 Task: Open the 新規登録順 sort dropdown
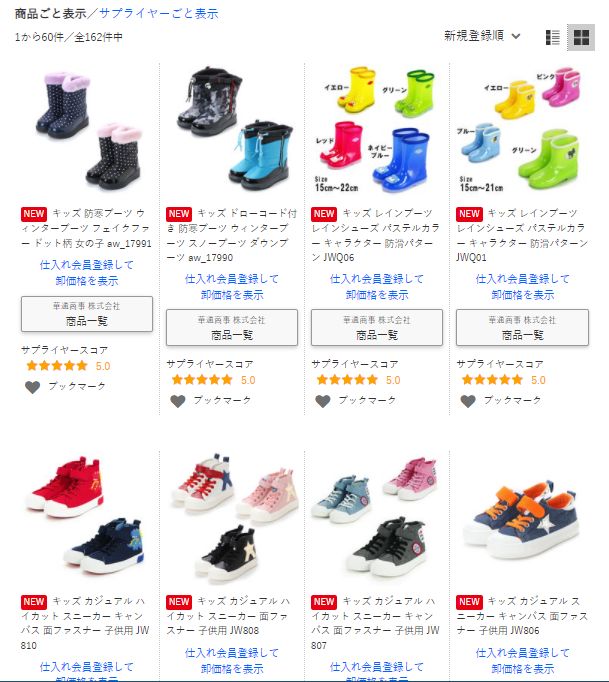tap(482, 36)
